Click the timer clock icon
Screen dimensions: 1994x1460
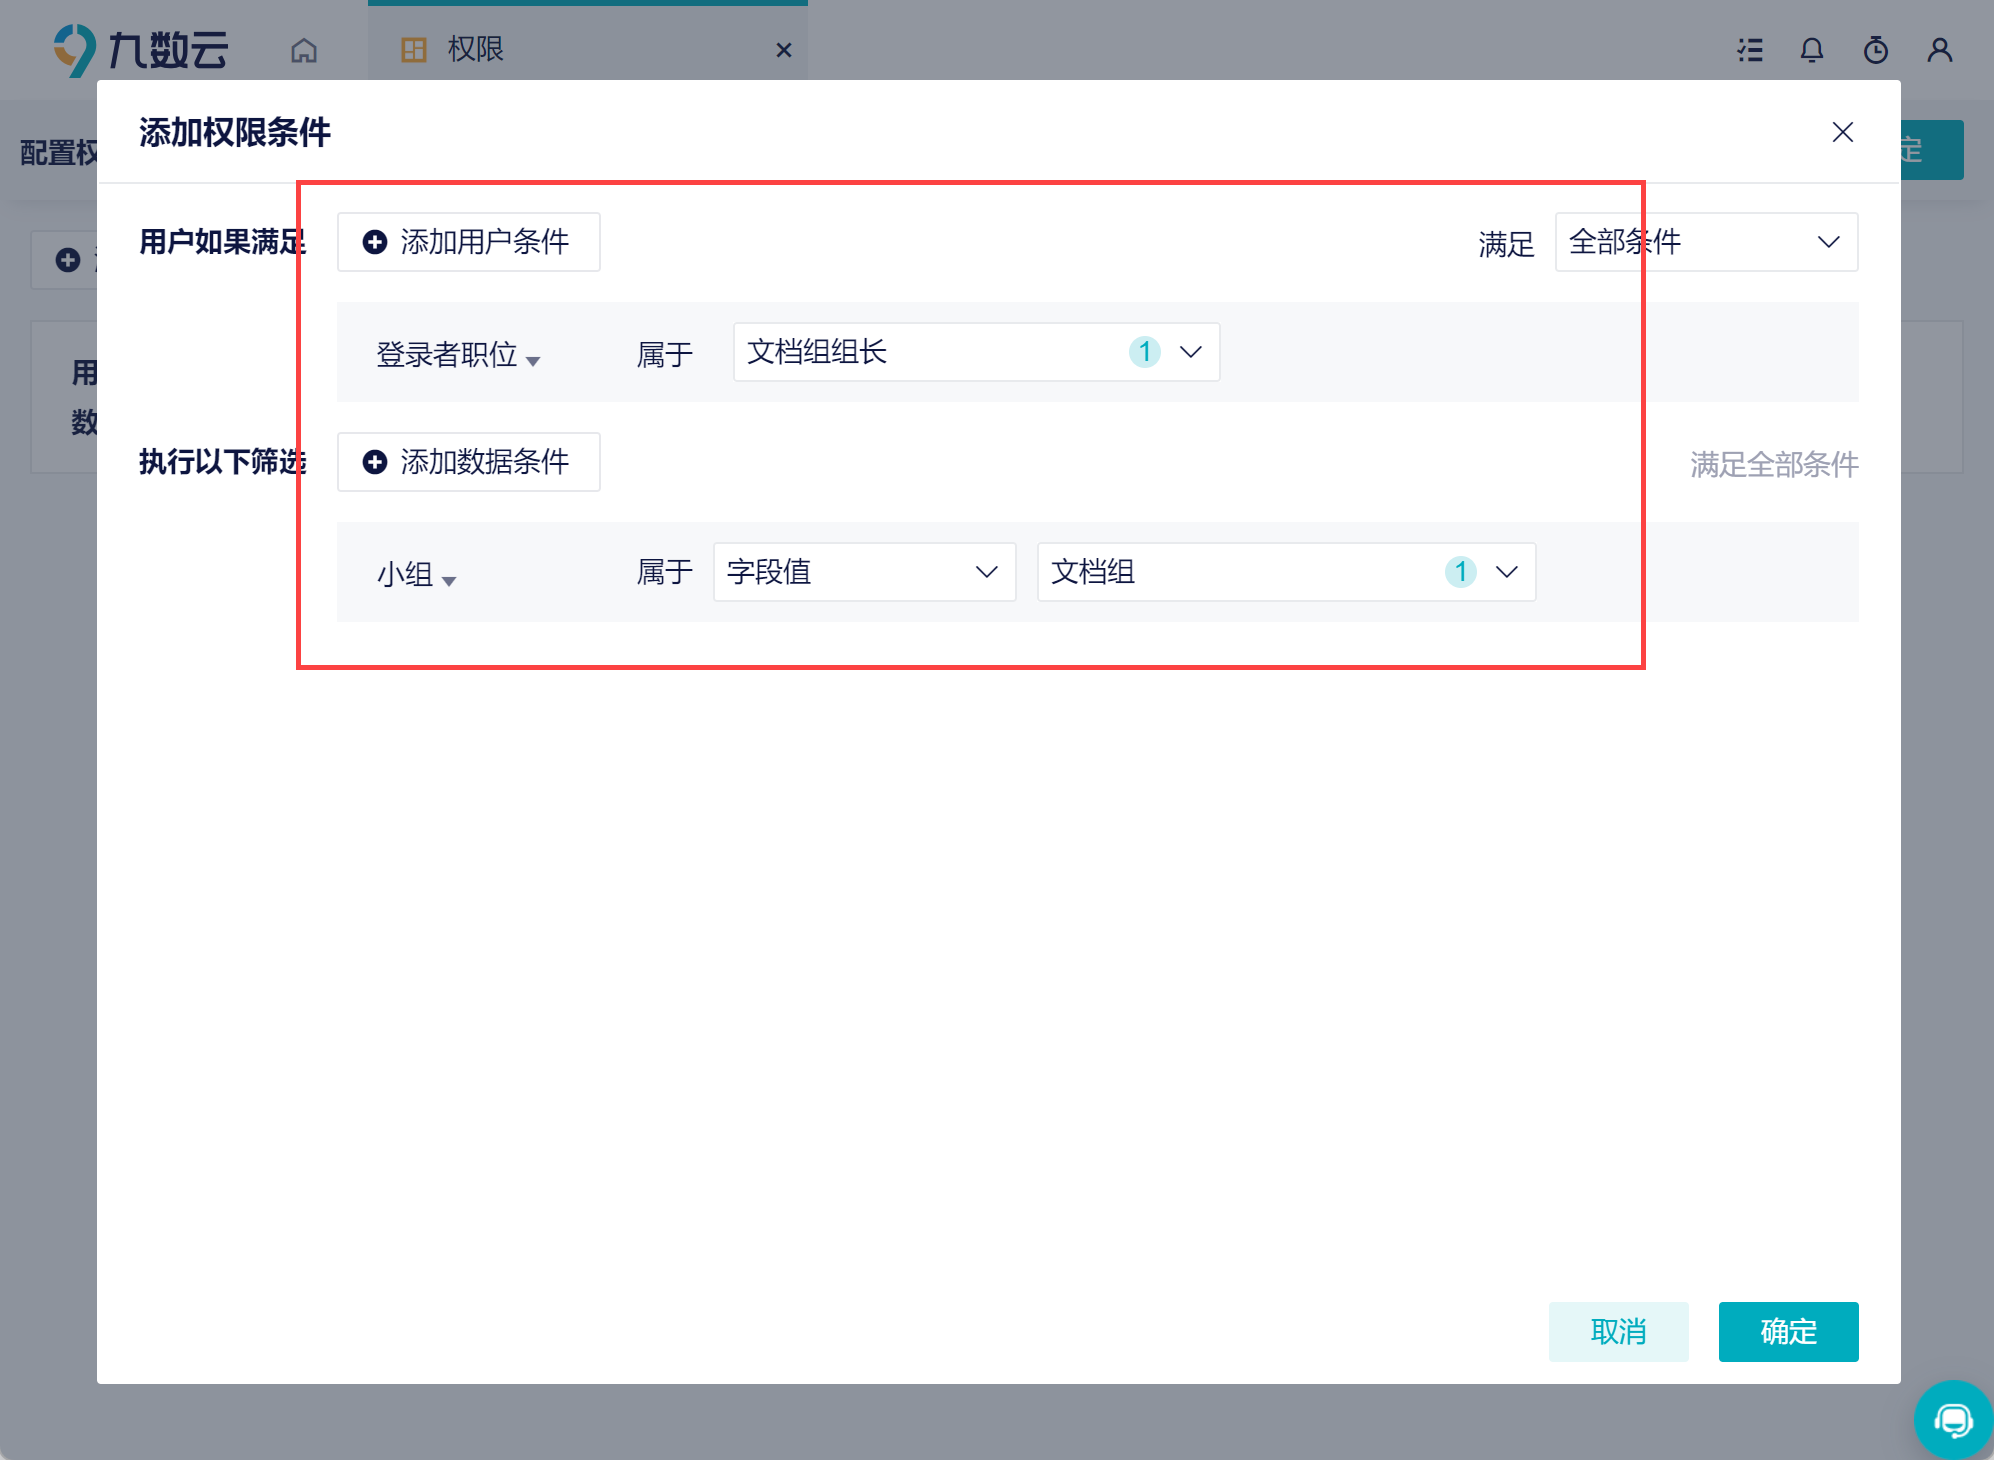[x=1876, y=50]
